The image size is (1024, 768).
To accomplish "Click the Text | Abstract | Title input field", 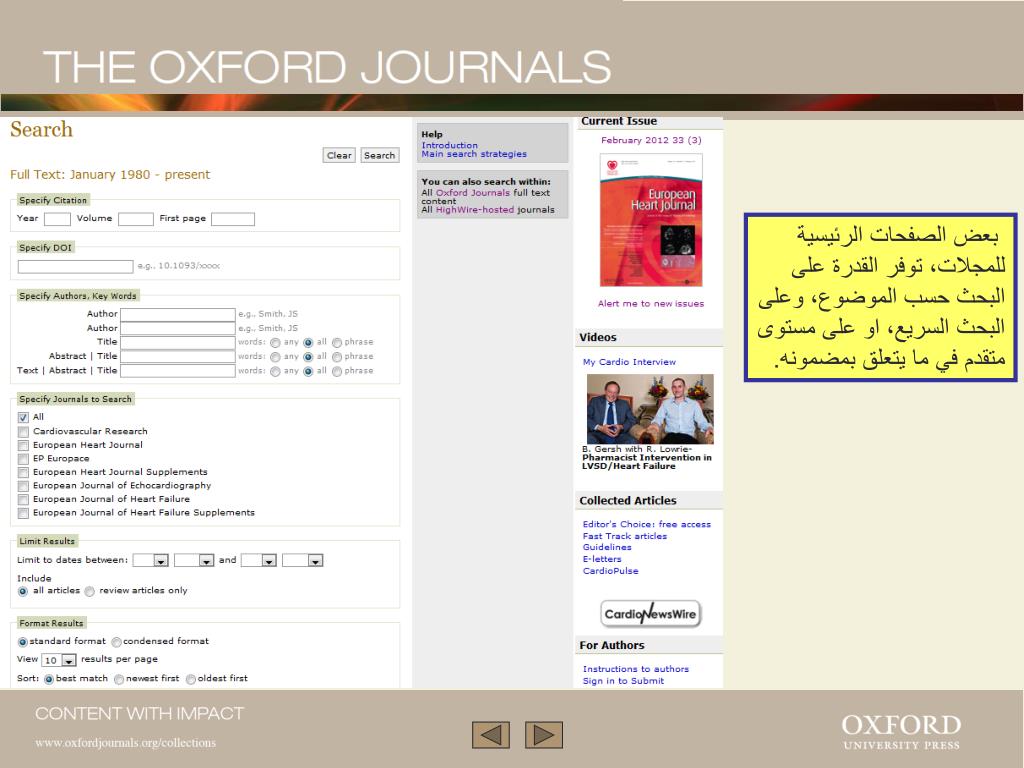I will (178, 371).
